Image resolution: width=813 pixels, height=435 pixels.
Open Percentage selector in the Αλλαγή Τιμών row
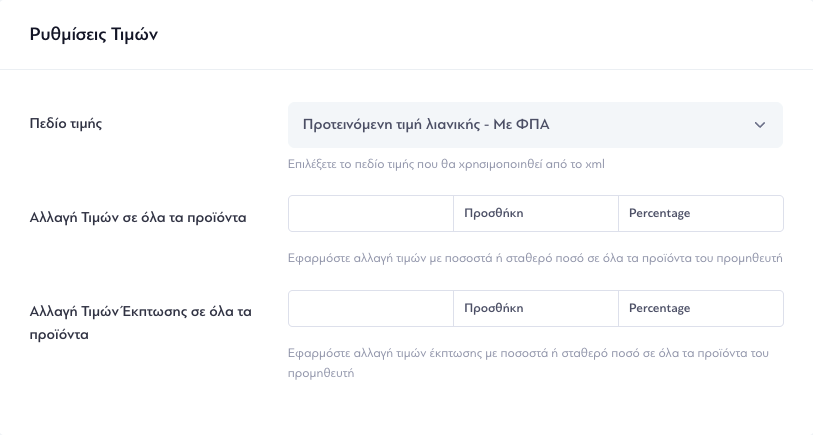coord(700,214)
